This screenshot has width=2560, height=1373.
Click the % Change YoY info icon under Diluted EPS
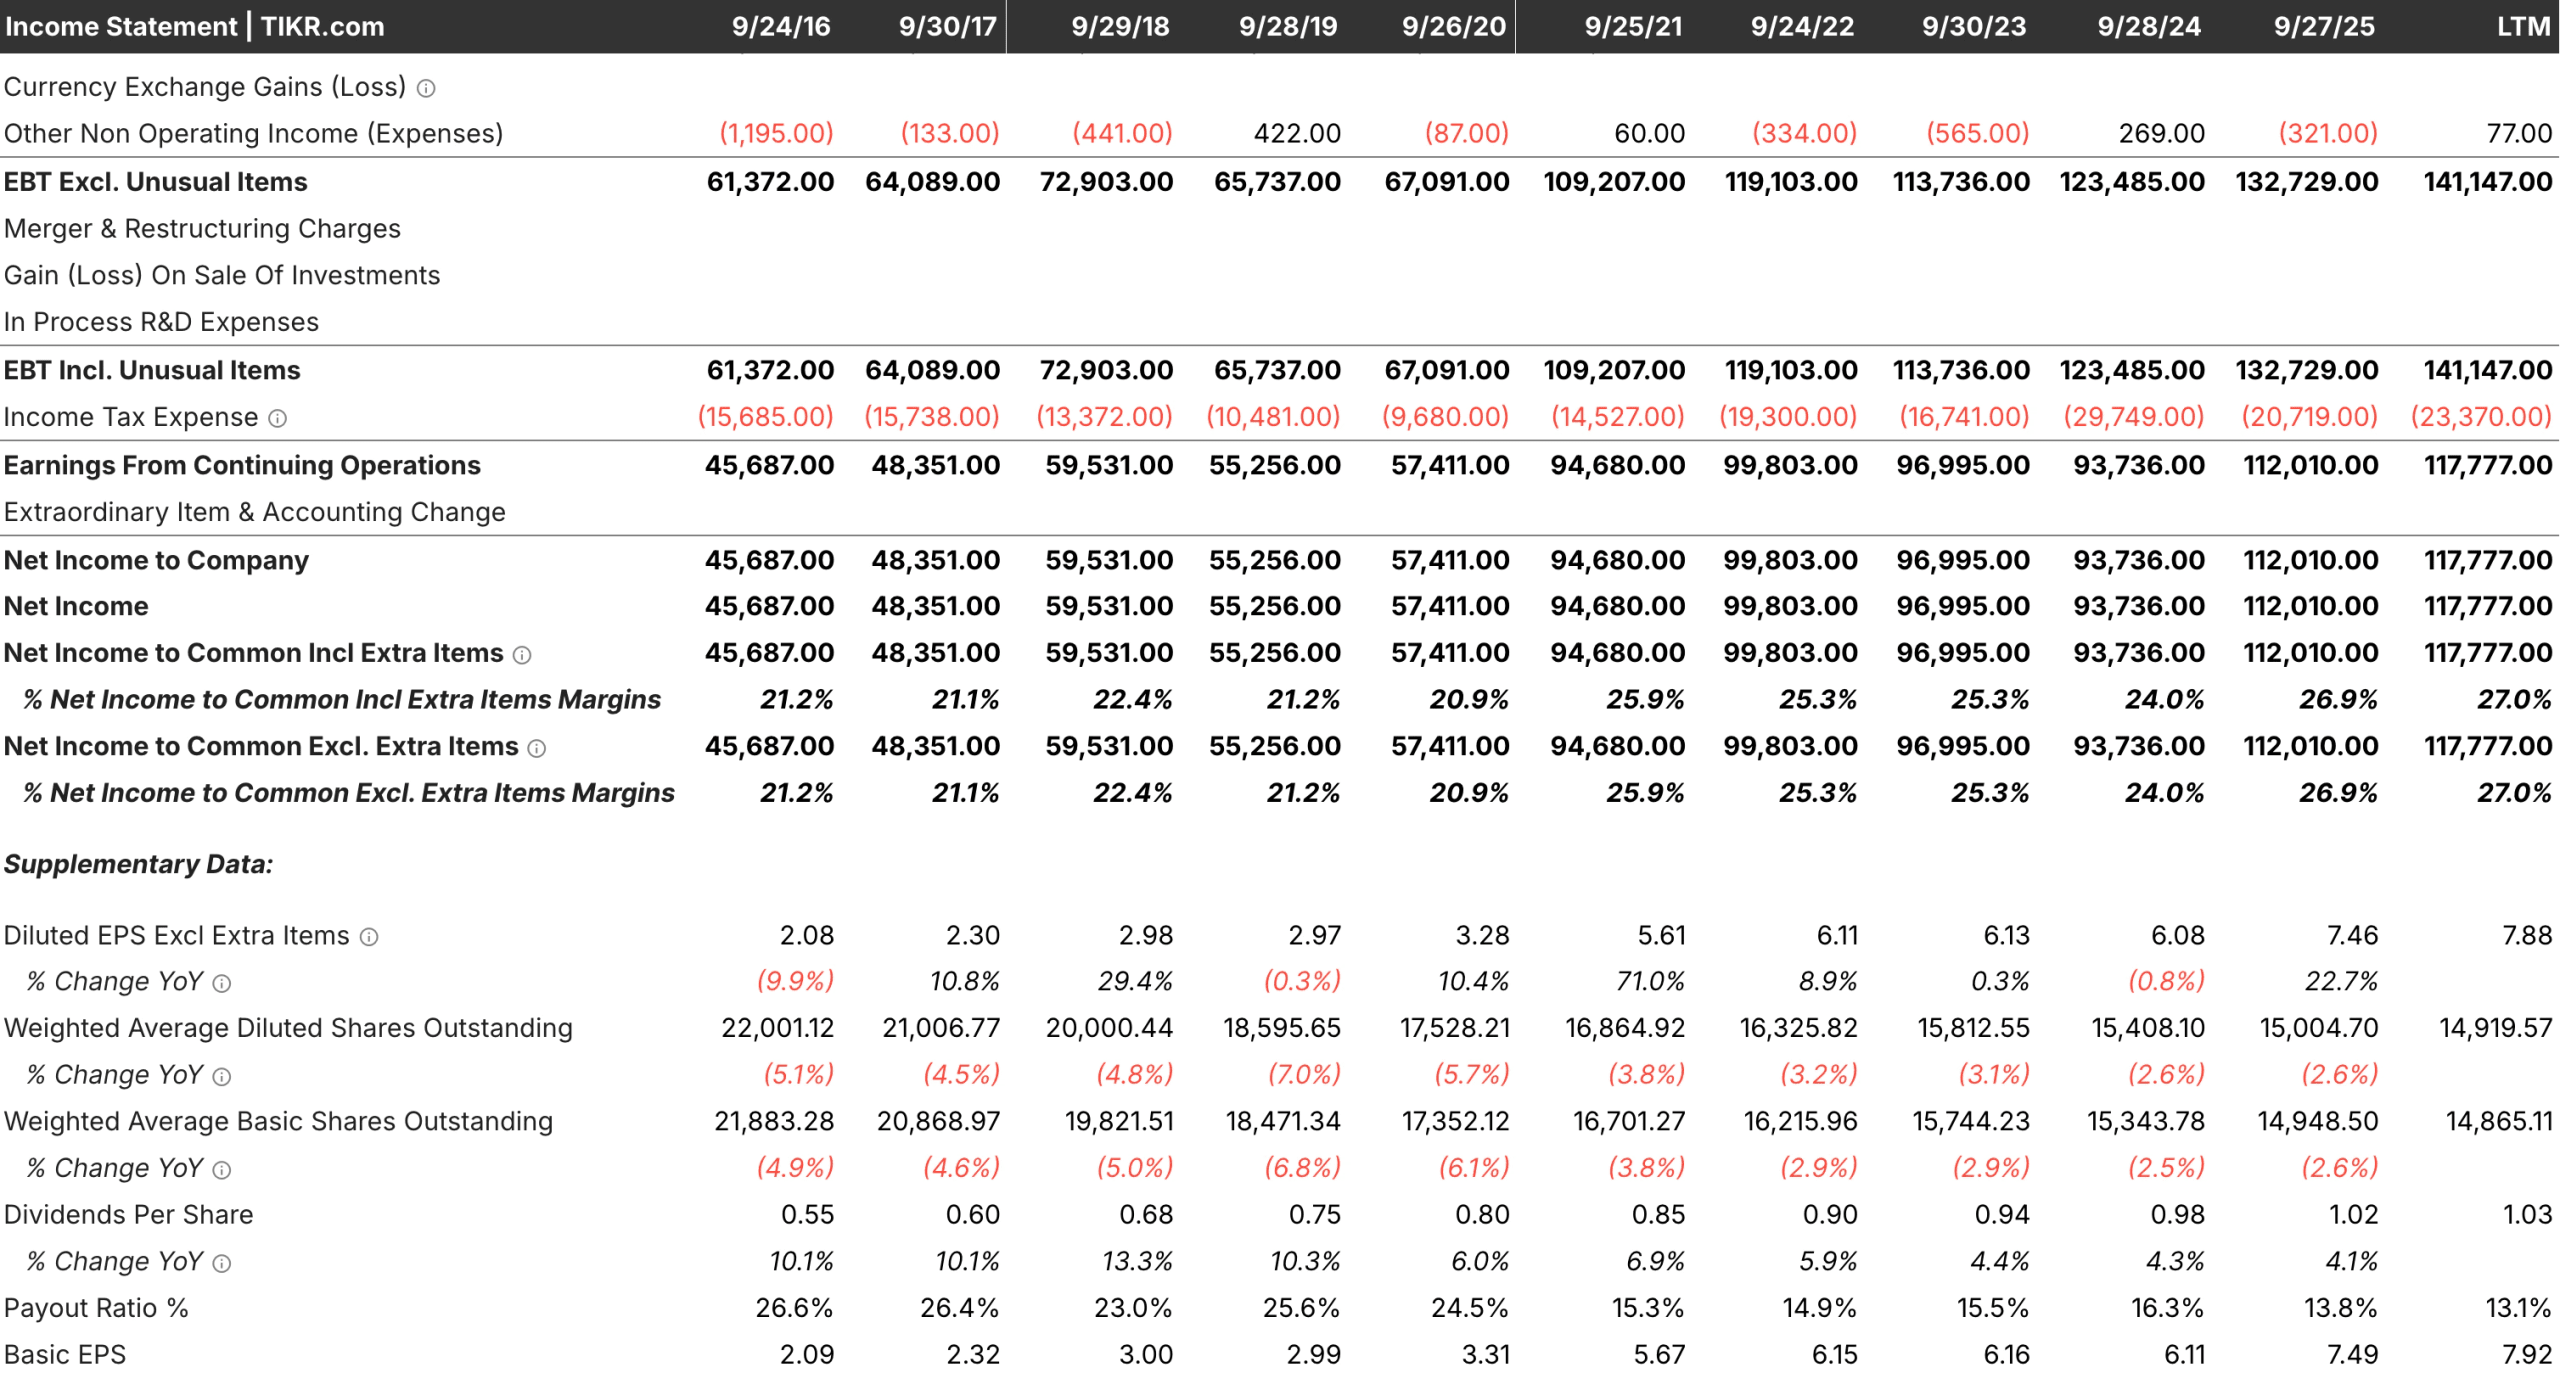coord(221,982)
